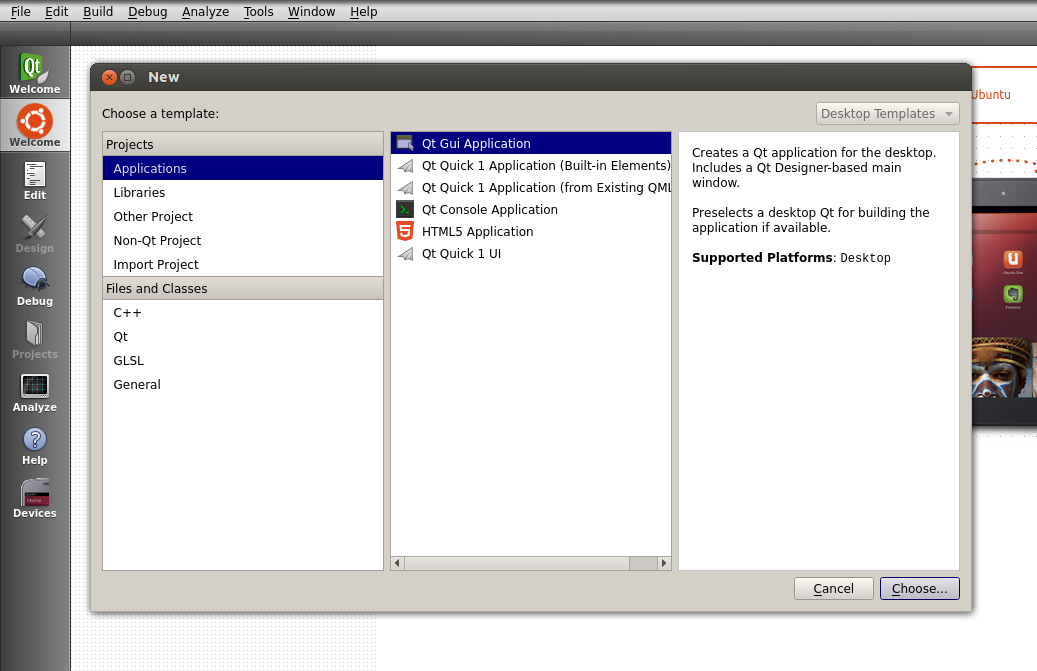
Task: Open the Devices mode in sidebar
Action: coord(35,498)
